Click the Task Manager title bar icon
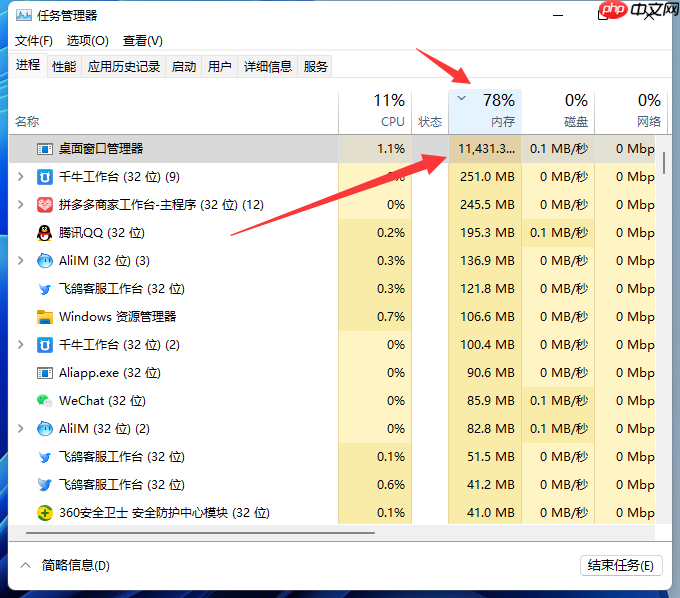This screenshot has height=598, width=680. pyautogui.click(x=23, y=16)
